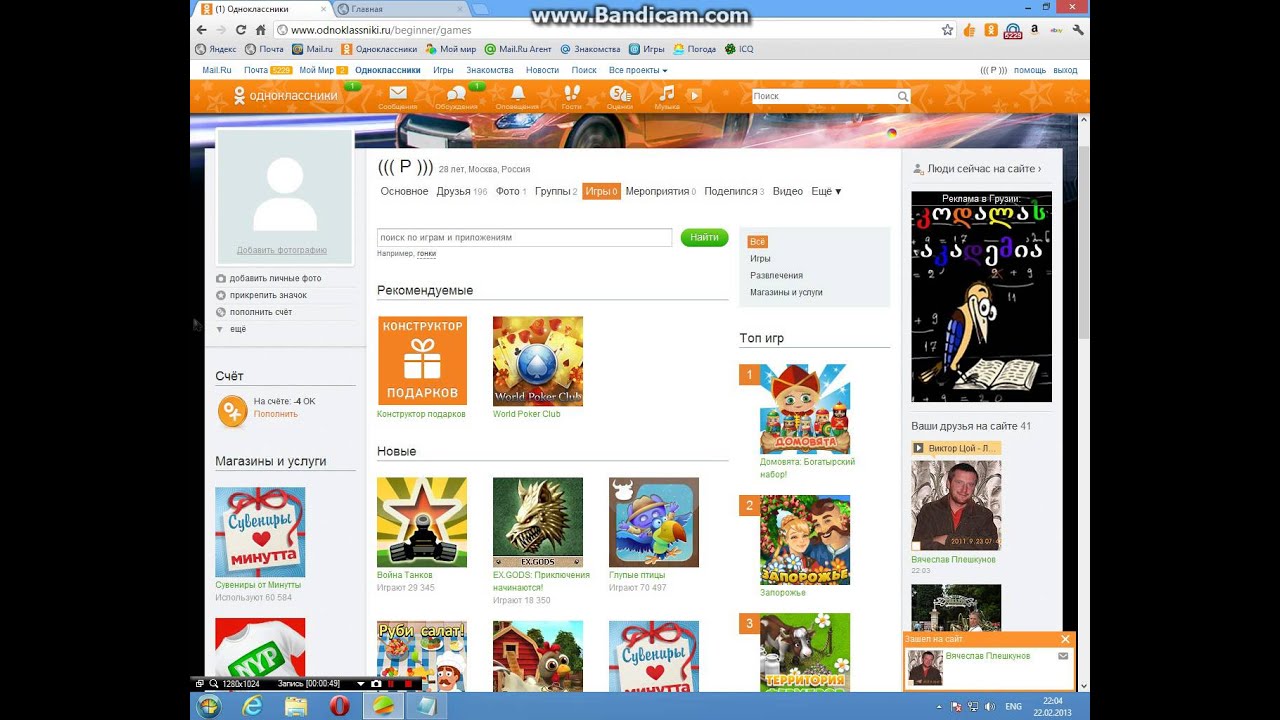Click the volume icon in system tray
1280x720 pixels.
[x=989, y=706]
